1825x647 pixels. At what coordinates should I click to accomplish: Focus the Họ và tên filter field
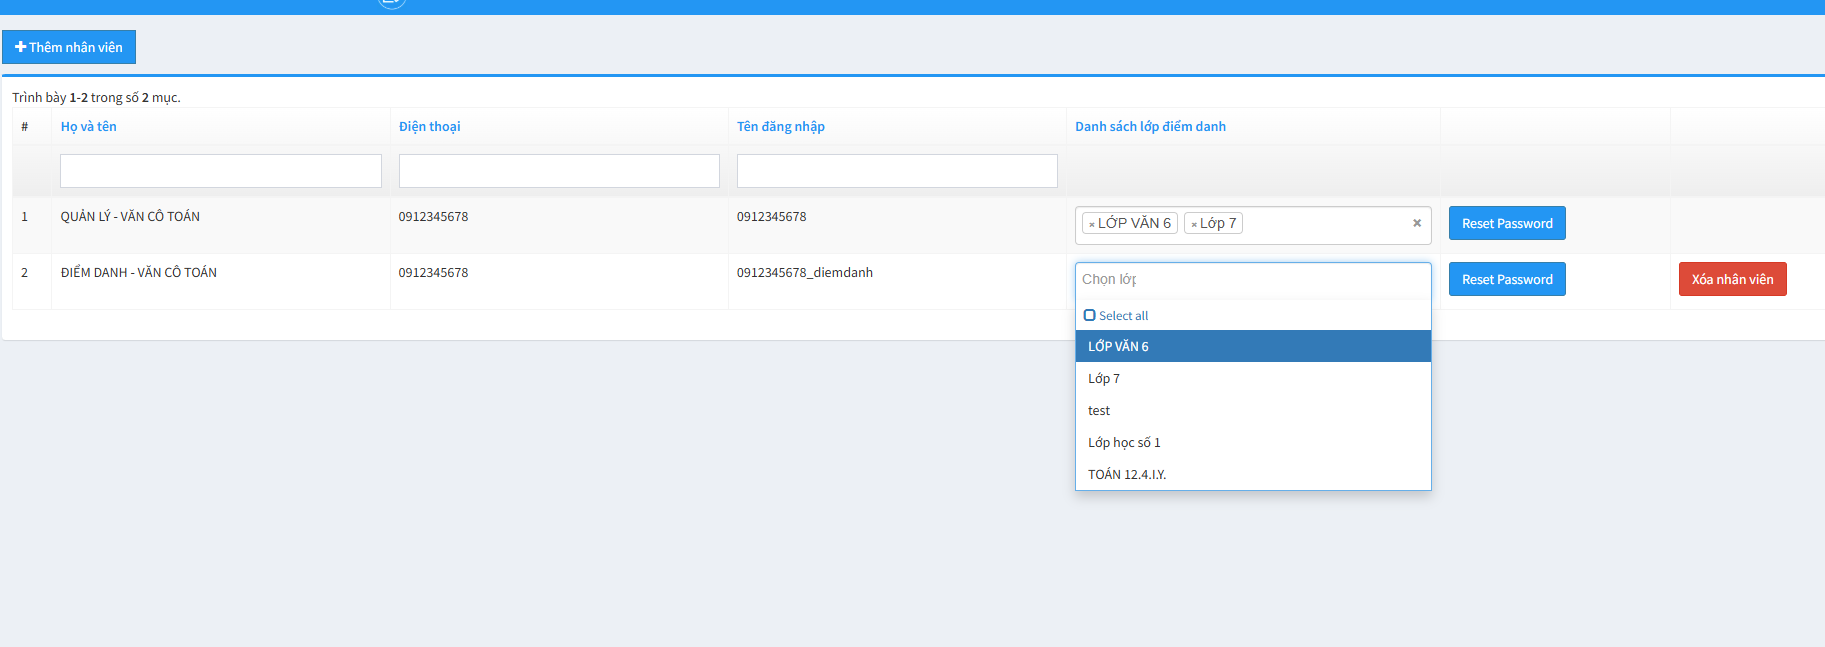tap(220, 171)
